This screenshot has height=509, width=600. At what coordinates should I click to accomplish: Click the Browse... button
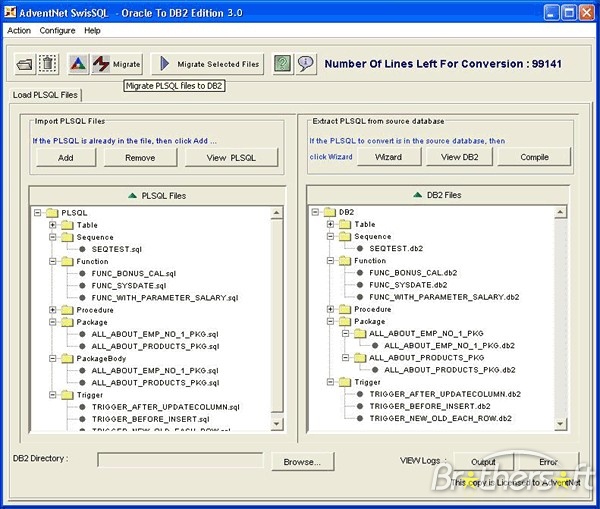point(302,462)
